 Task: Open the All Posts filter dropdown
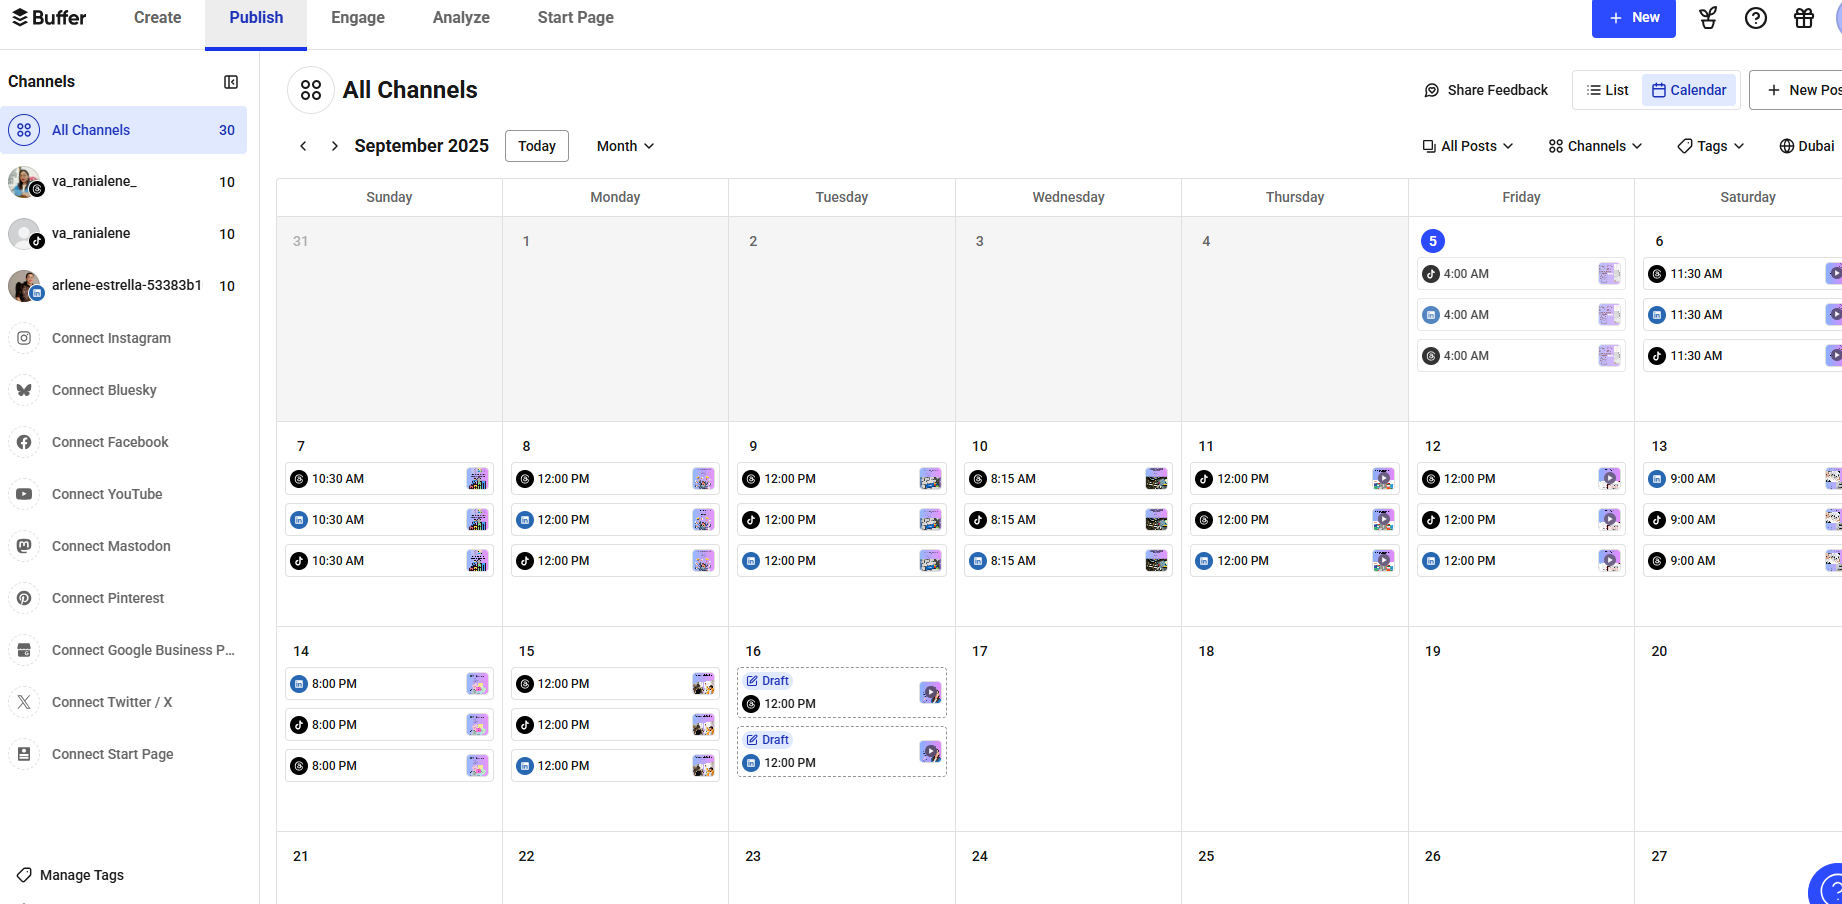pyautogui.click(x=1467, y=146)
